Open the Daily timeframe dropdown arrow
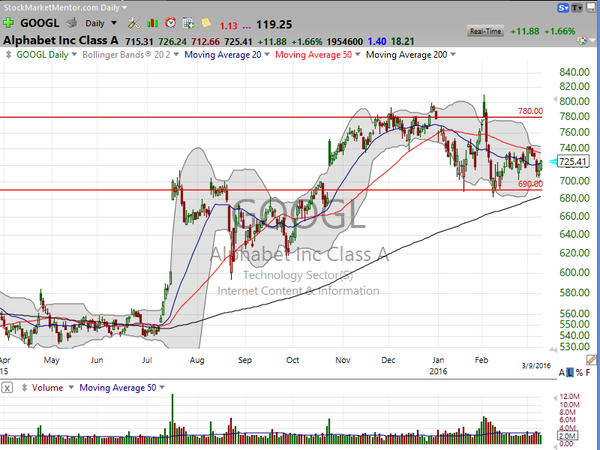The image size is (600, 450). tap(114, 23)
